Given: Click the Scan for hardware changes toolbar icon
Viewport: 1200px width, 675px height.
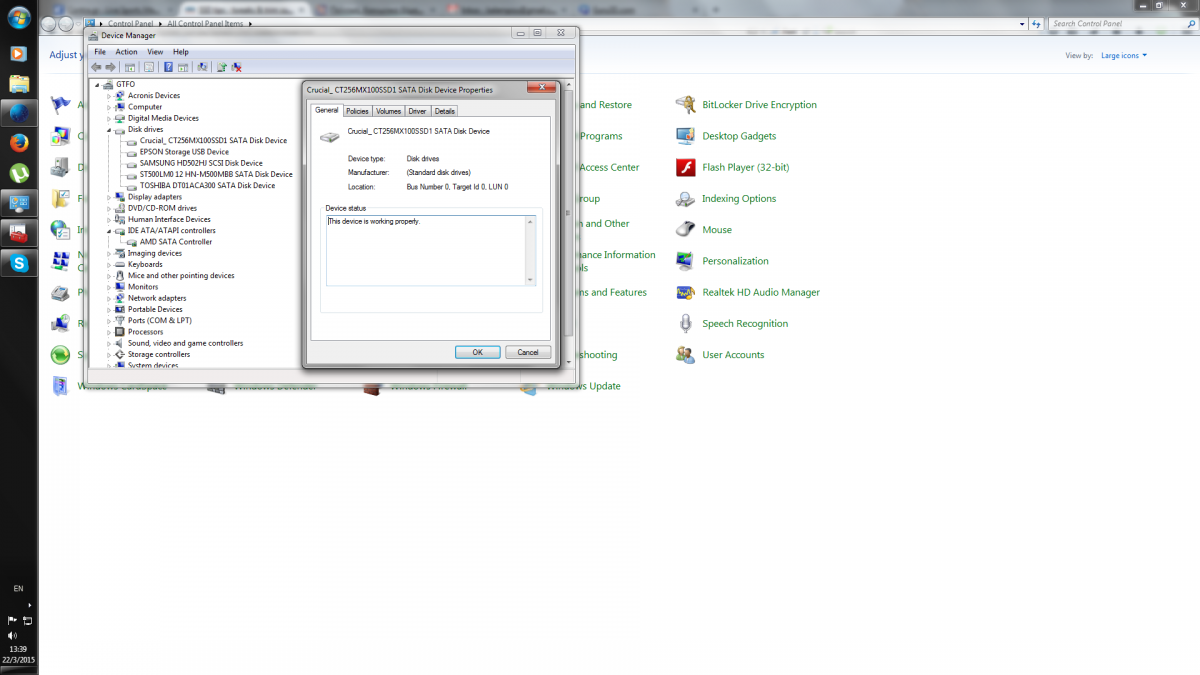Looking at the screenshot, I should click(202, 67).
